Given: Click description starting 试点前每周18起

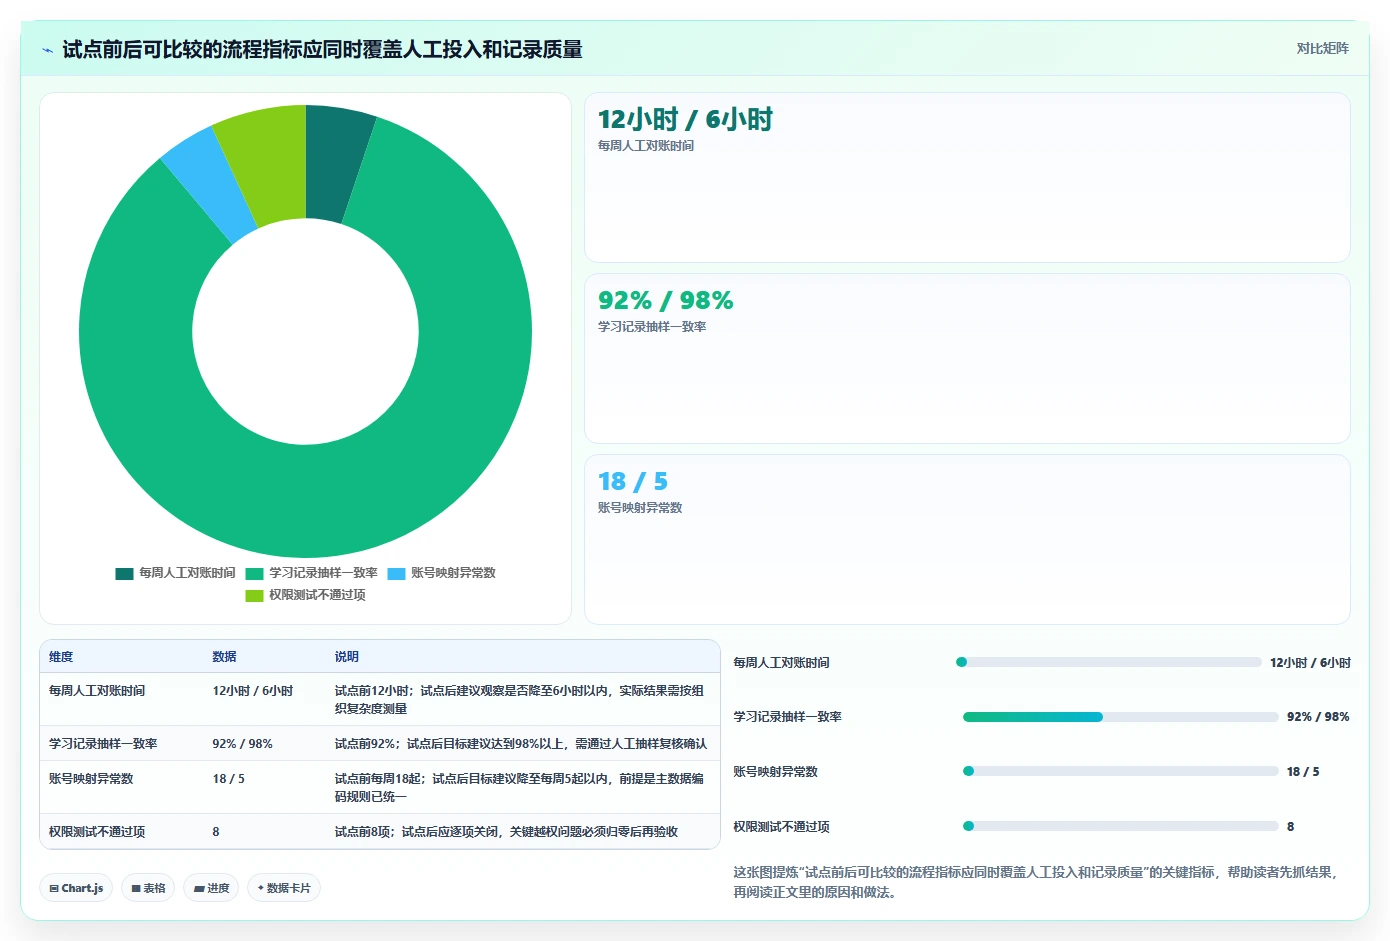Looking at the screenshot, I should tap(521, 788).
